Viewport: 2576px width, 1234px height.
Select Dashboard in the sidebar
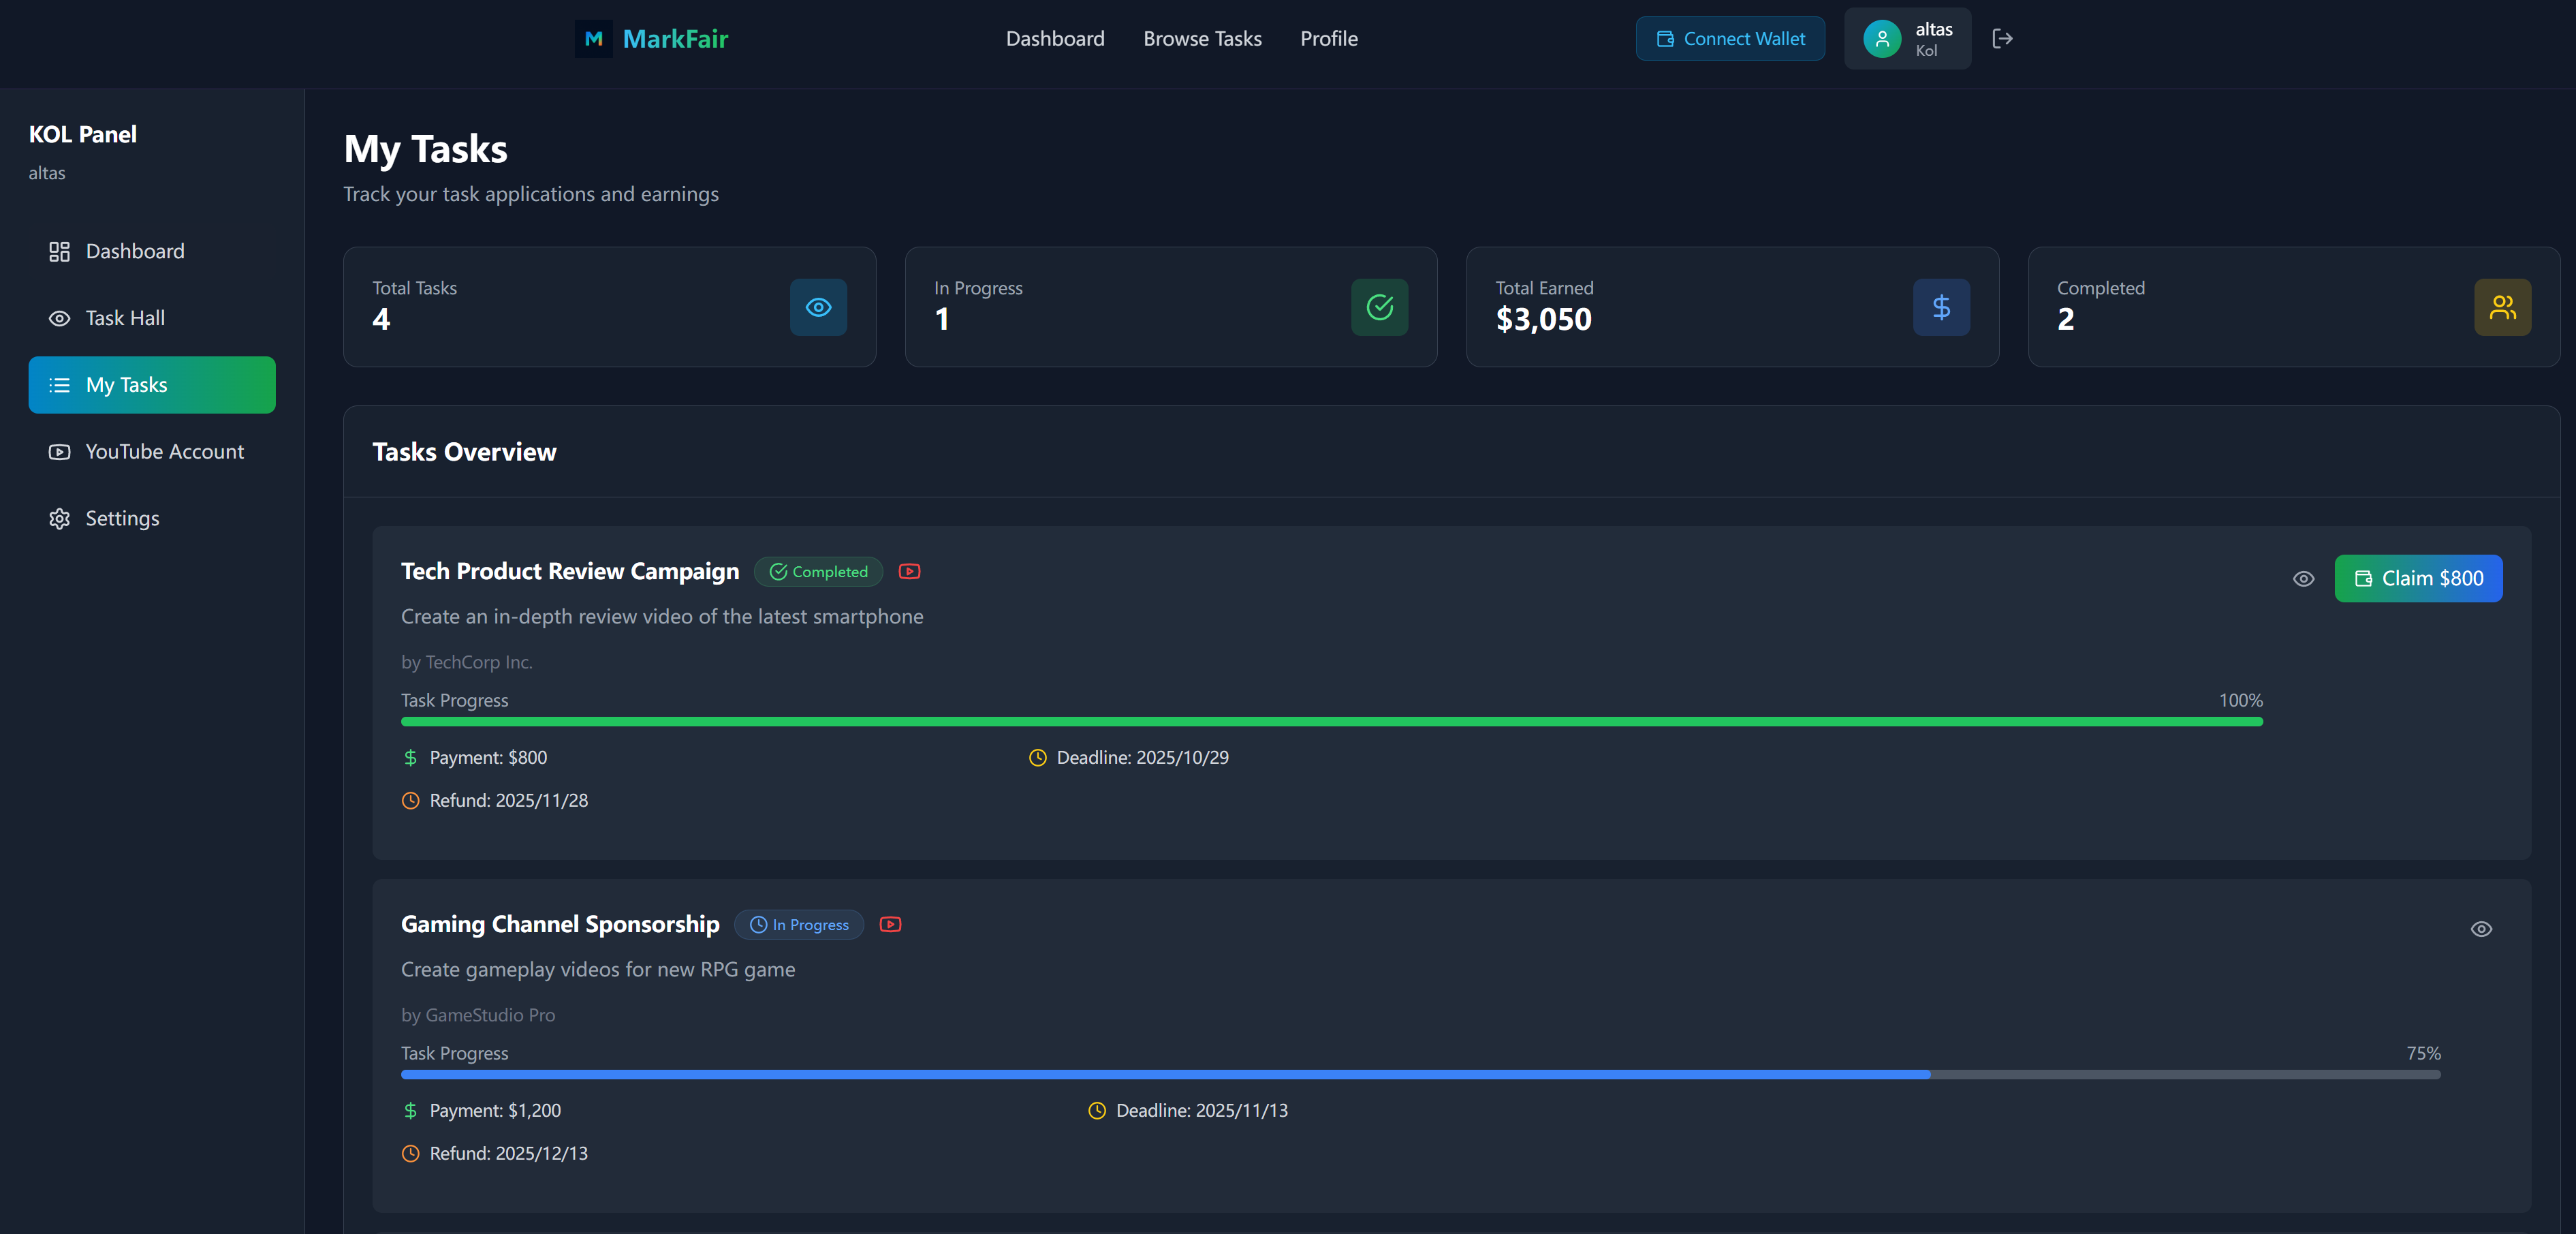tap(135, 251)
